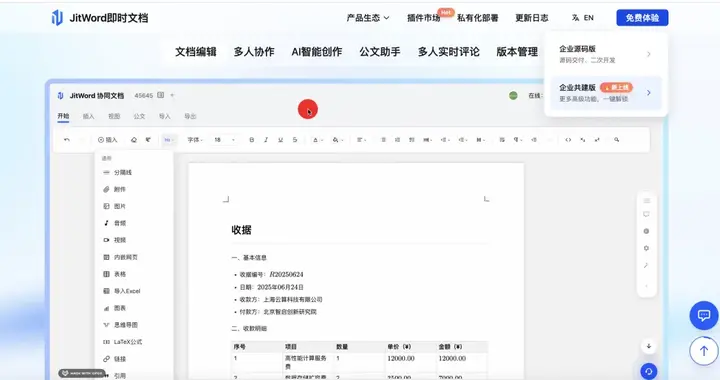Click the 插入 button in the editor toolbar

pos(107,140)
